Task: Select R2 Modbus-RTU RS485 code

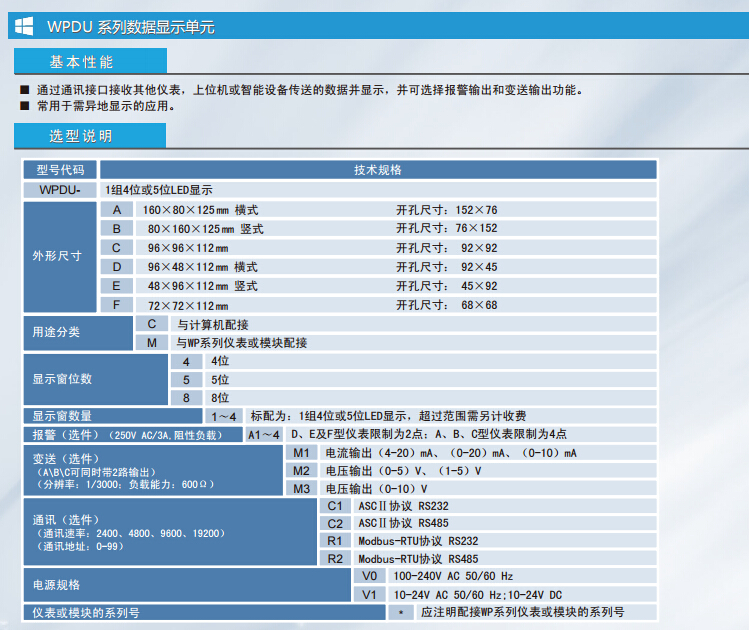Action: coord(336,558)
